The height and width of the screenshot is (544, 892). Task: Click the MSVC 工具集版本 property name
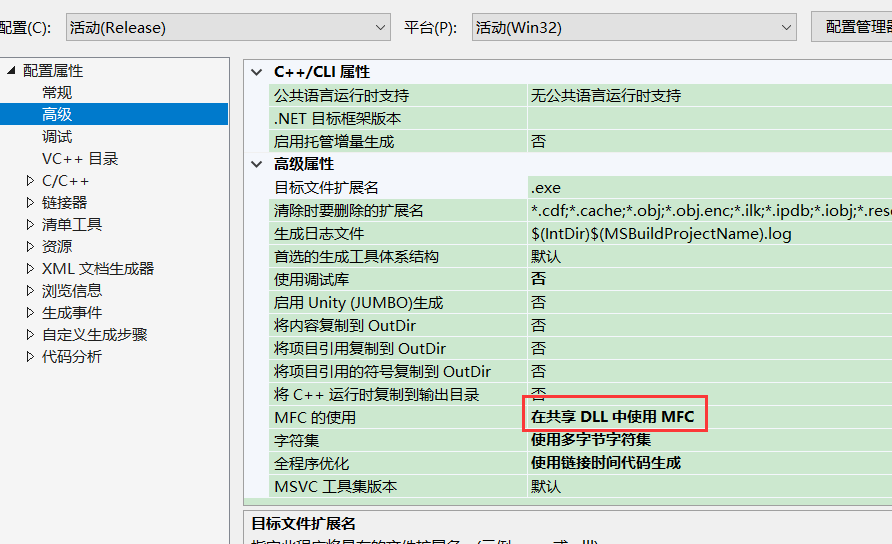coord(335,487)
